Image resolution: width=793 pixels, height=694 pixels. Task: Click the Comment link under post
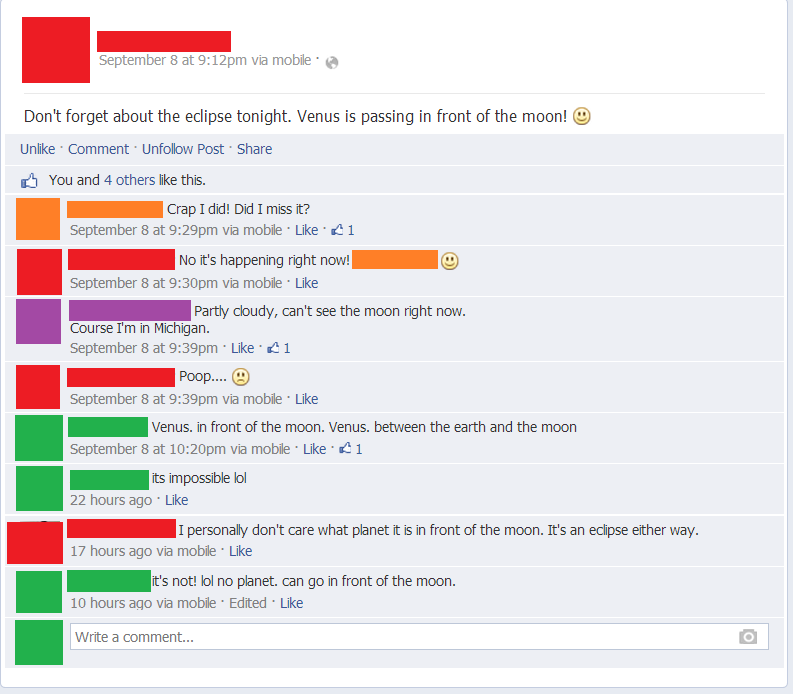[99, 149]
